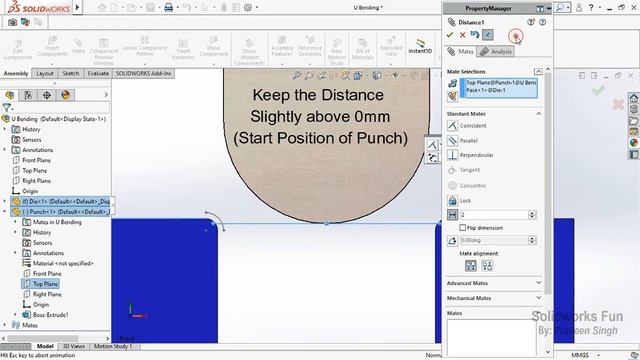Click the distance value spinner arrows

pos(532,215)
